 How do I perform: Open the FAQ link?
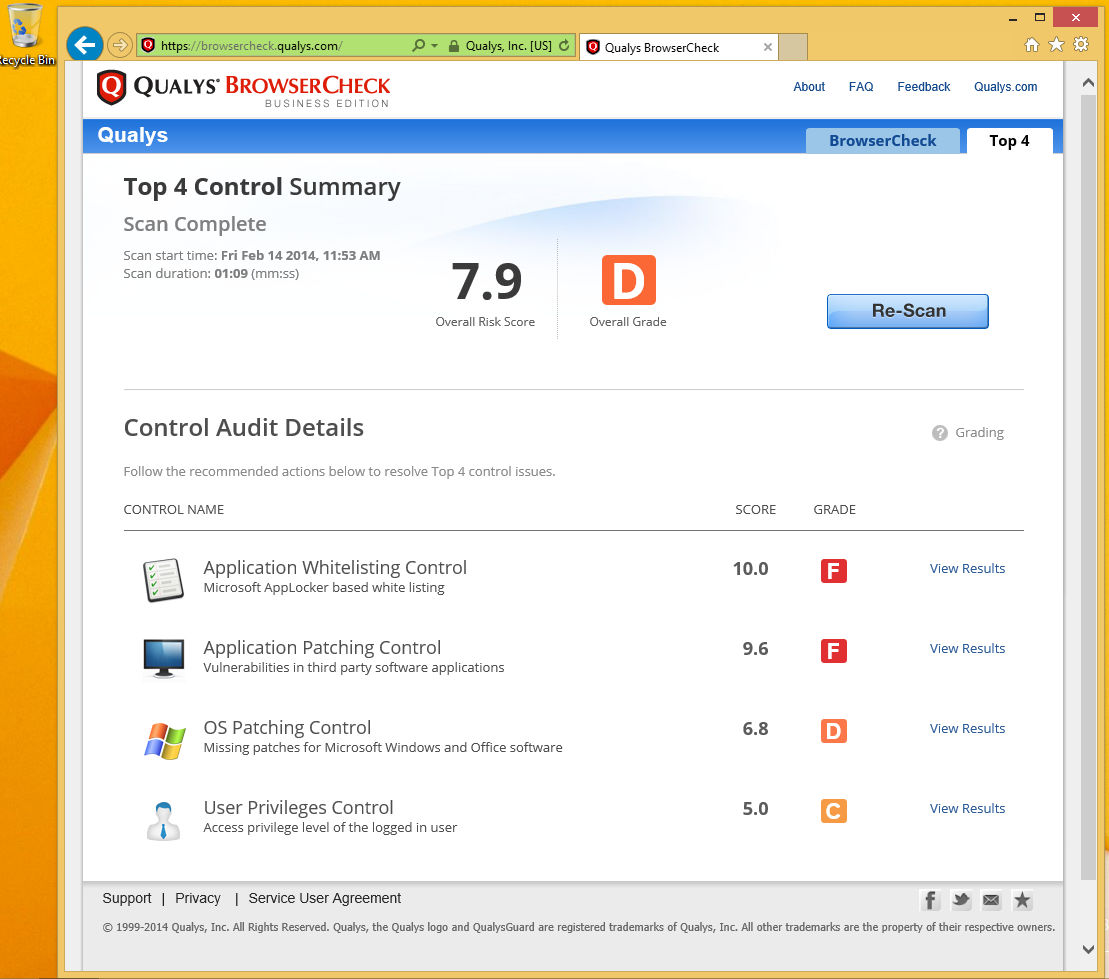[x=861, y=87]
